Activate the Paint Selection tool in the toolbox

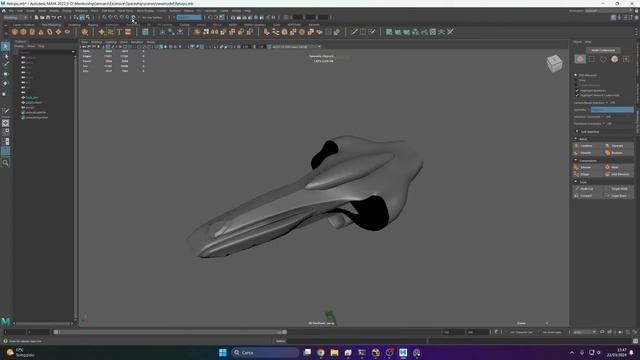click(x=5, y=65)
